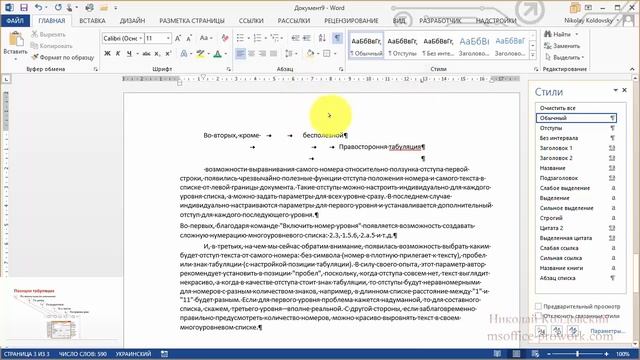Click the subscript x₂ icon
Image resolution: width=640 pixels, height=360 pixels.
coord(157,53)
